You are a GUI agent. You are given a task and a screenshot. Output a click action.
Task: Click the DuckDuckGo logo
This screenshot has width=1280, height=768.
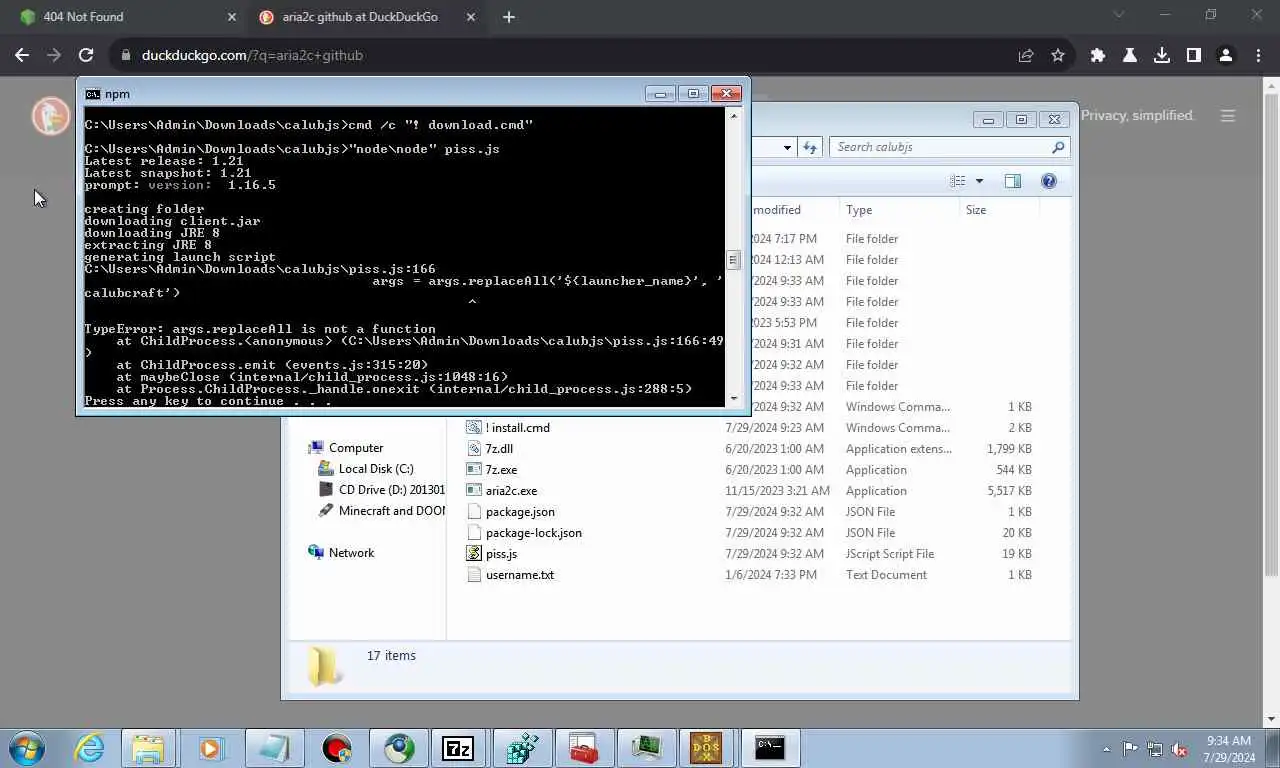click(x=51, y=116)
